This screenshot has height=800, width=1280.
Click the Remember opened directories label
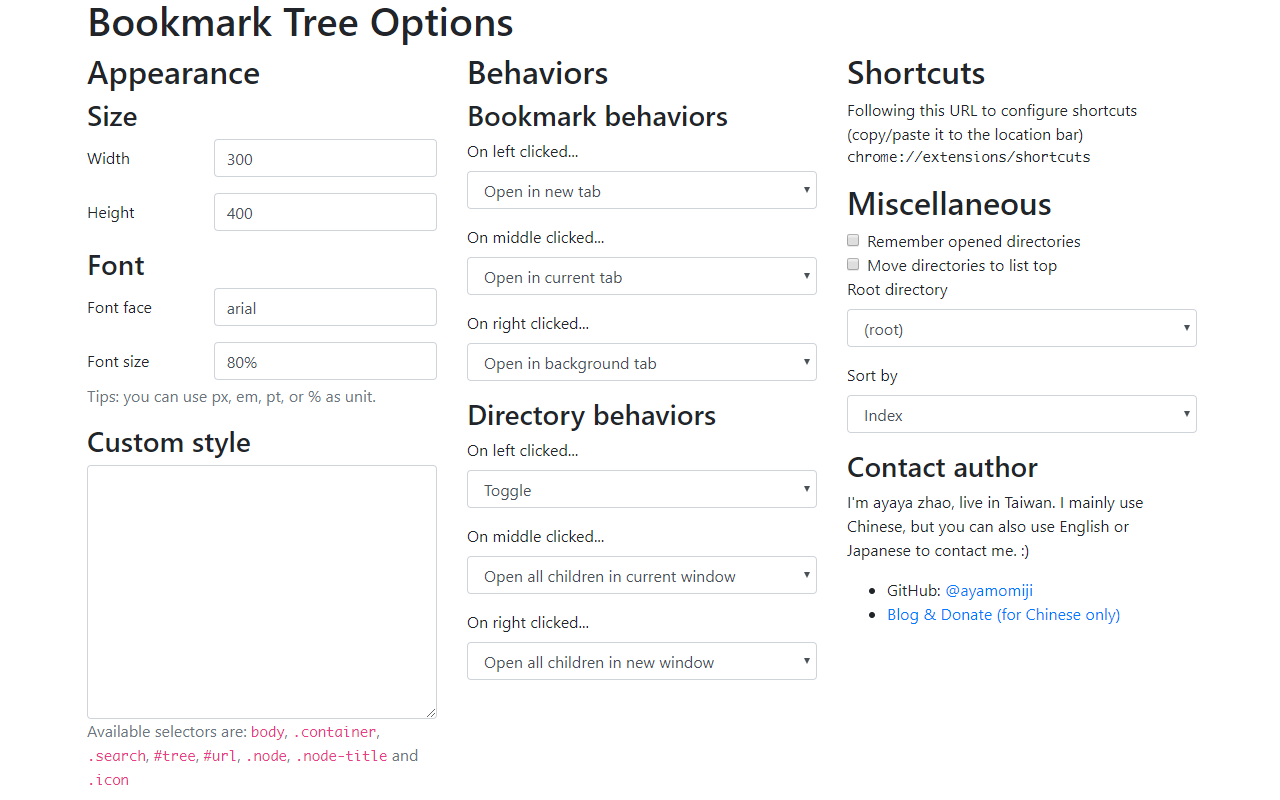tap(973, 241)
